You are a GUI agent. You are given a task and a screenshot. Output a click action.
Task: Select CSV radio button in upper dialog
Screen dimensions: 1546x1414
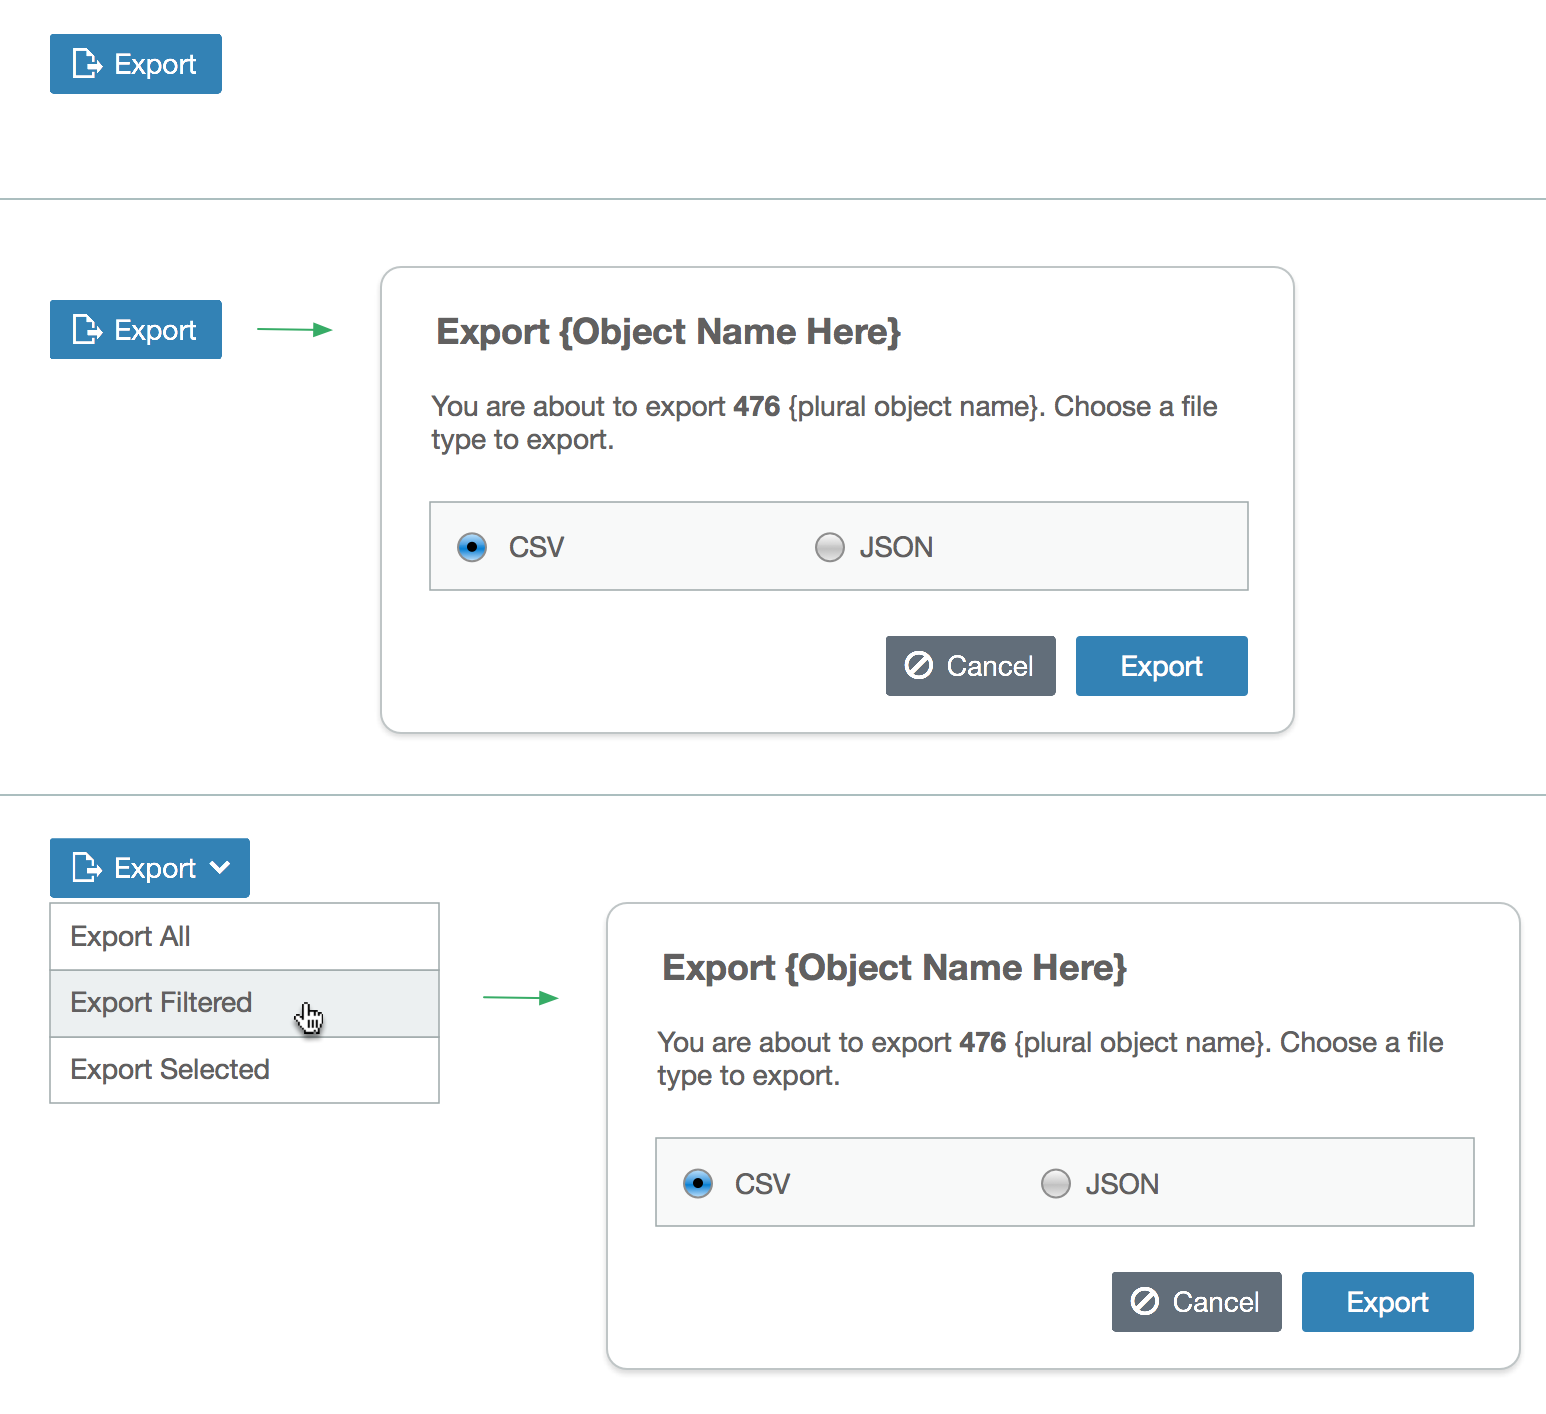472,547
